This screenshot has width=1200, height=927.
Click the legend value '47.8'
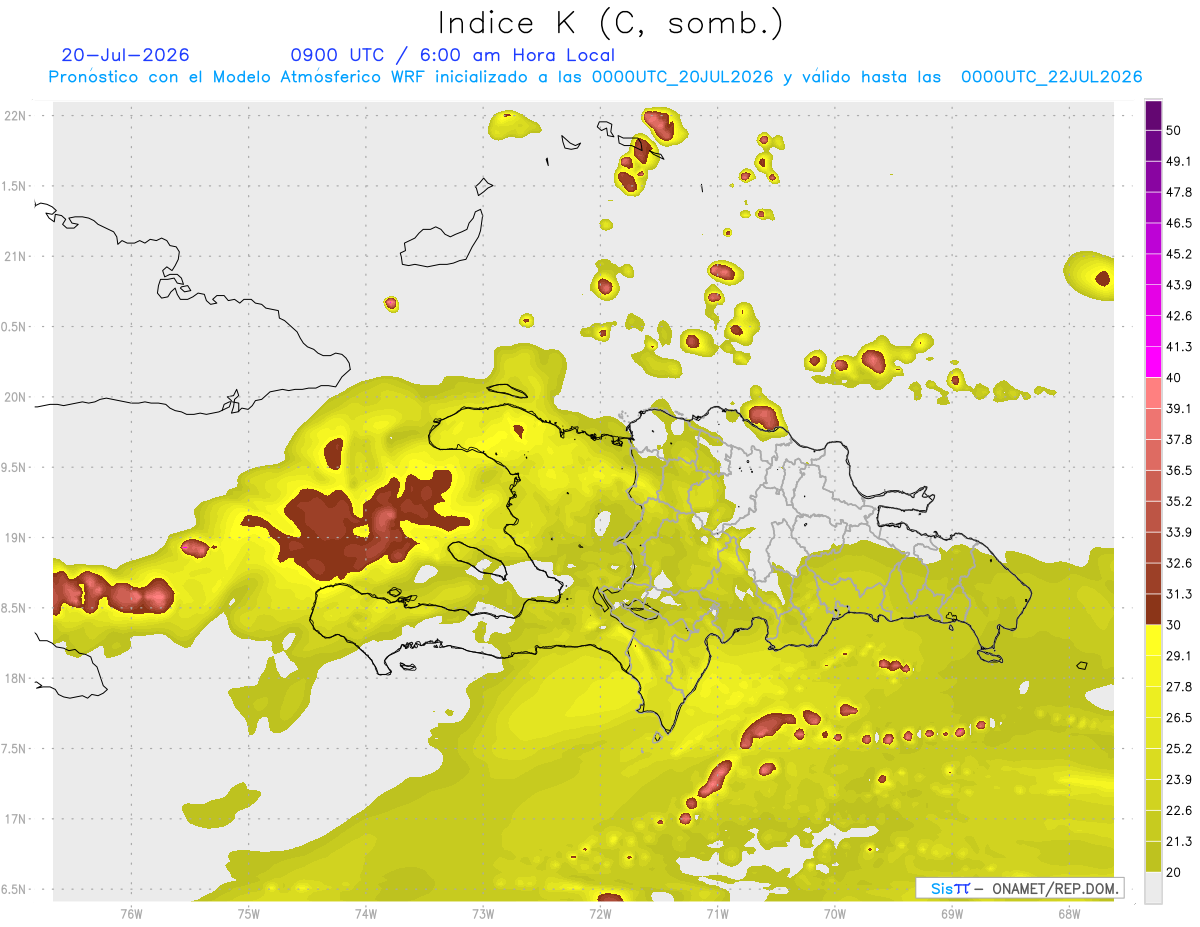tap(1179, 192)
